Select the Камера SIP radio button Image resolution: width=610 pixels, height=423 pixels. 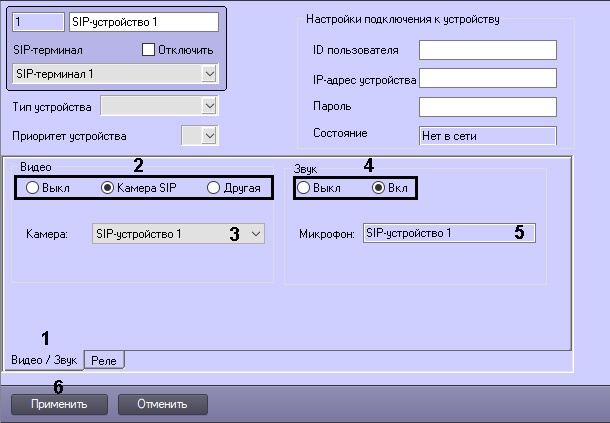point(108,187)
